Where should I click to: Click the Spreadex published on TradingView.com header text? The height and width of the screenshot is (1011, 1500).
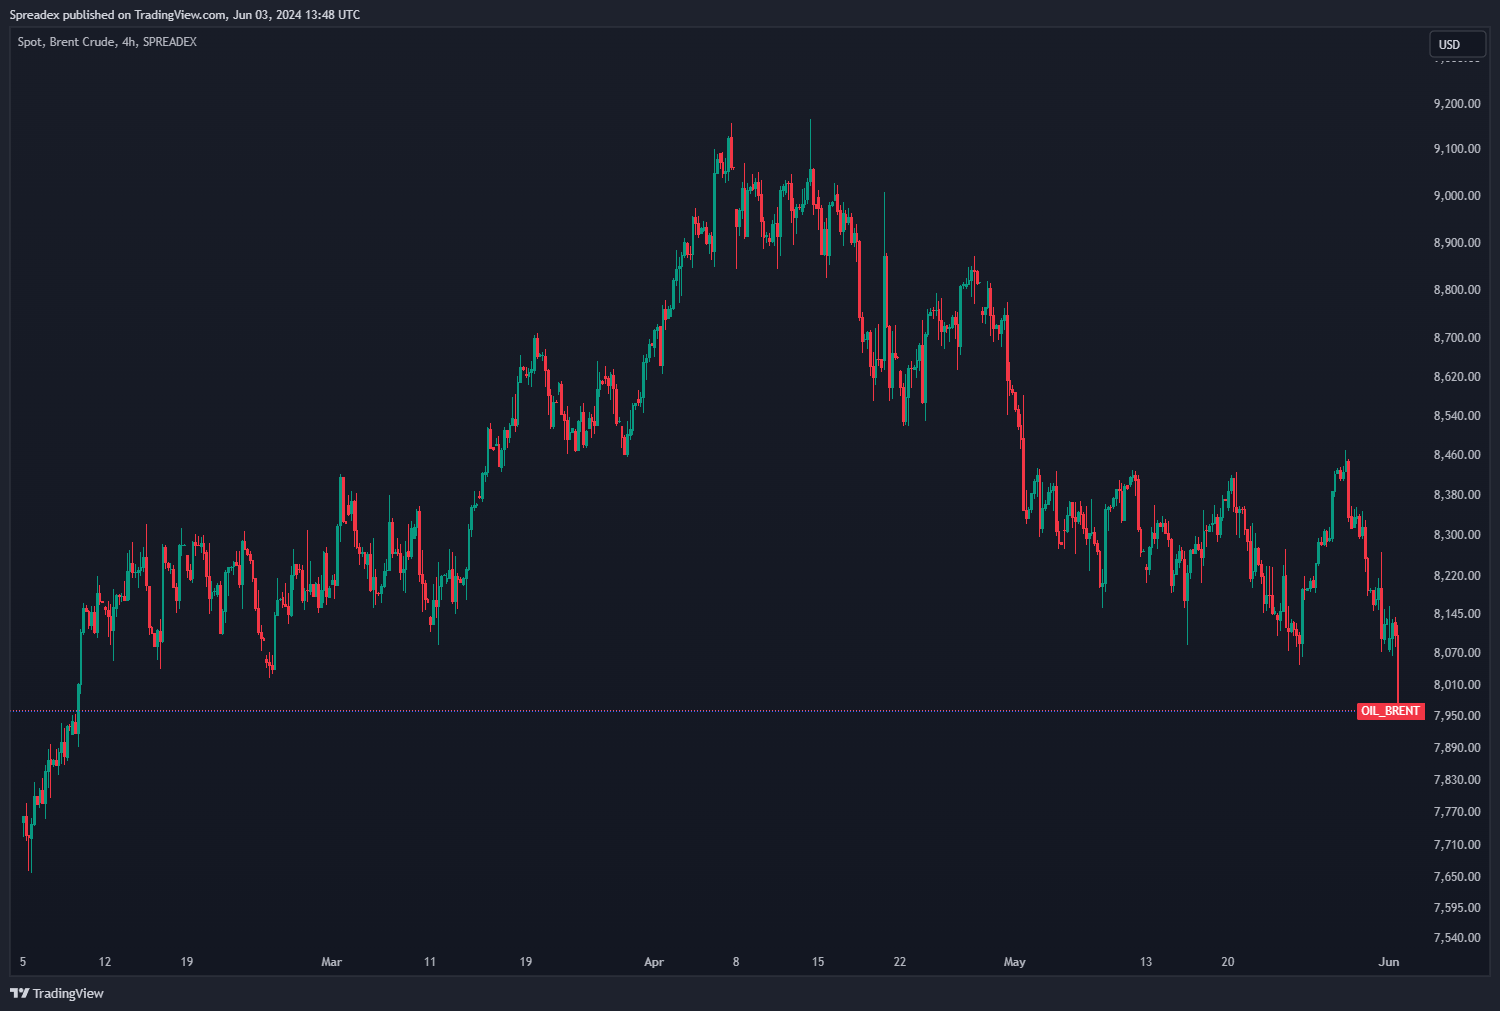[185, 14]
